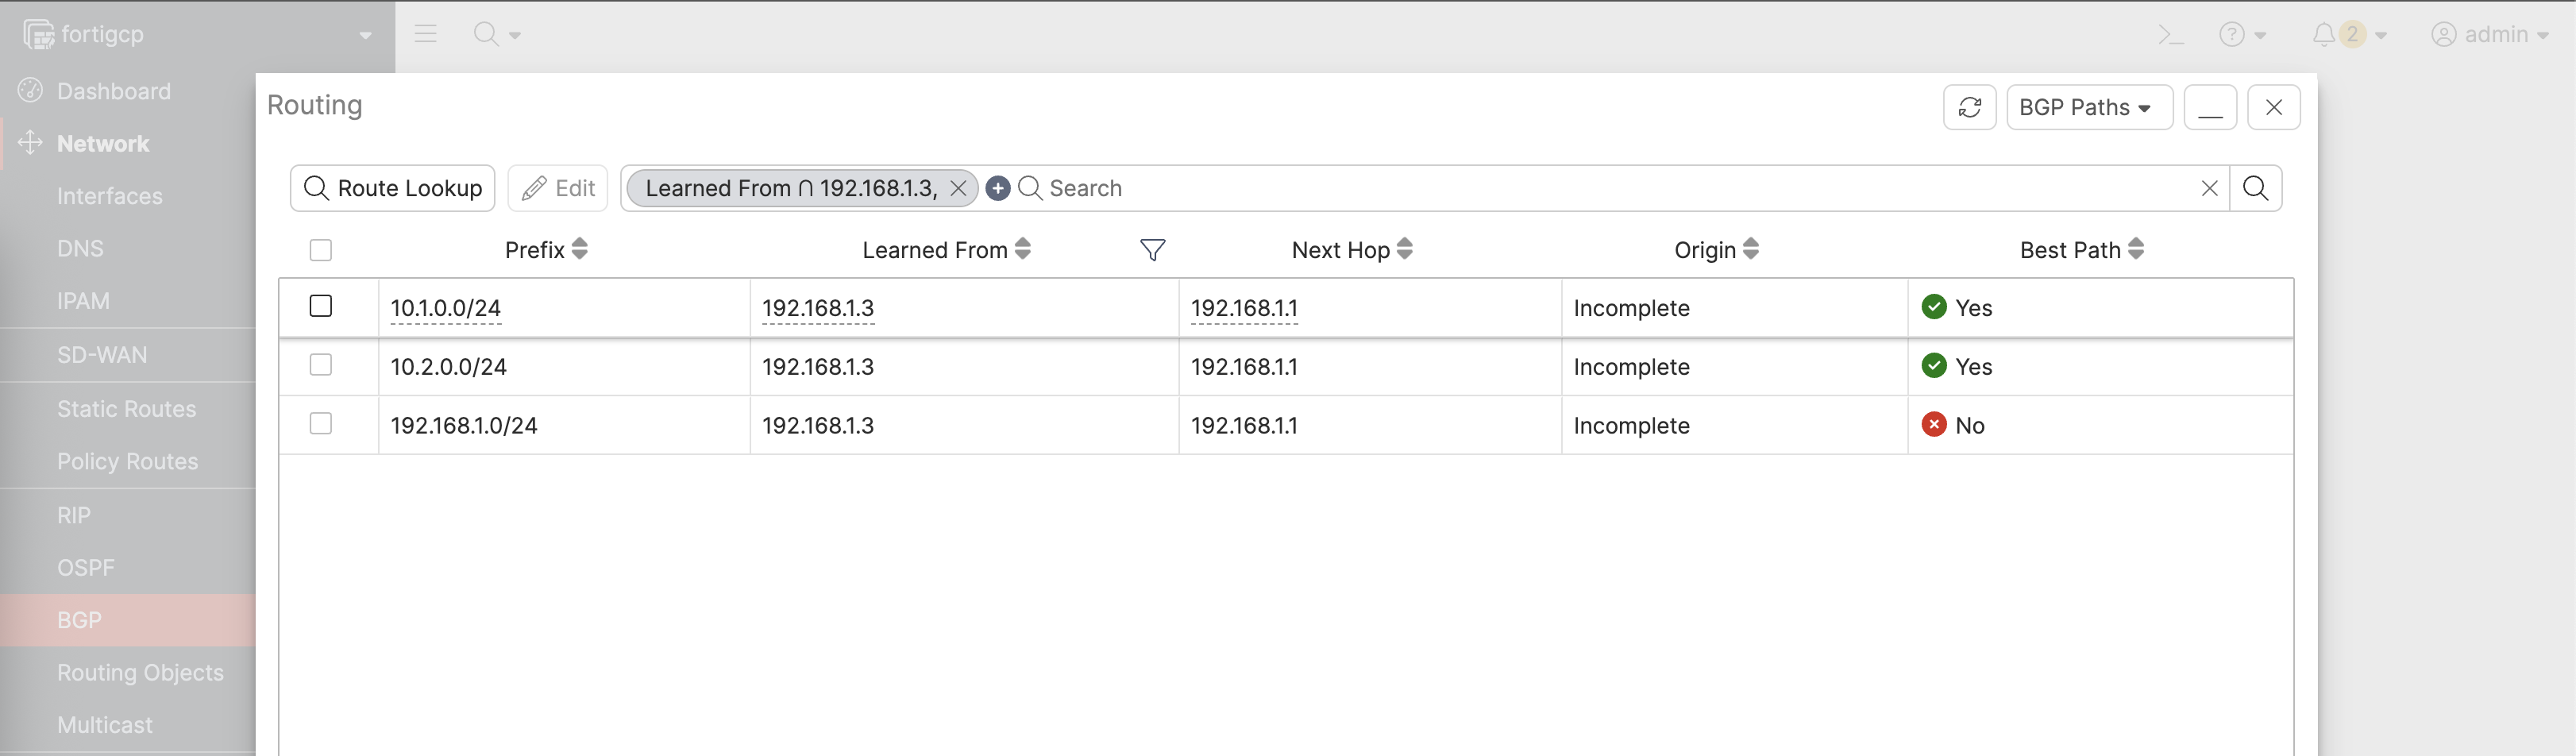The width and height of the screenshot is (2576, 756).
Task: Open the CLI console icon
Action: tap(2169, 35)
